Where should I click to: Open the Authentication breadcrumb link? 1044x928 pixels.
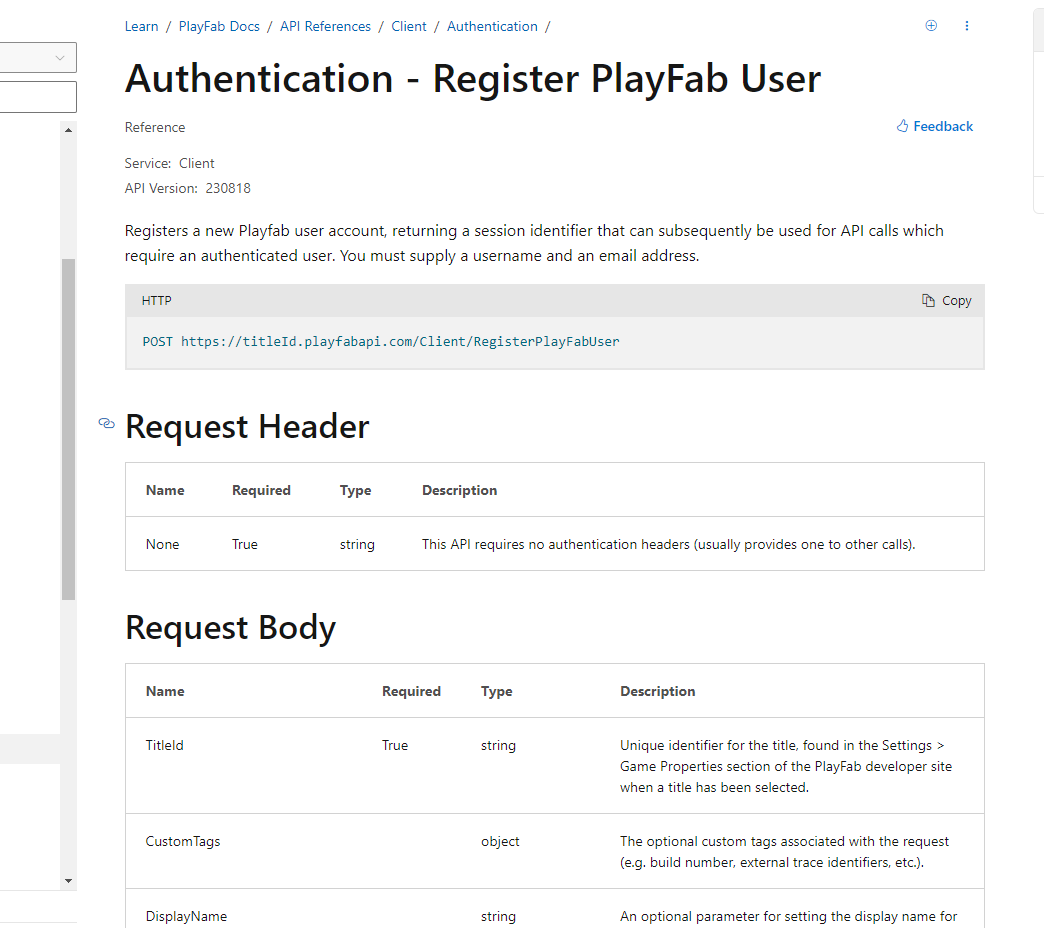pyautogui.click(x=492, y=27)
